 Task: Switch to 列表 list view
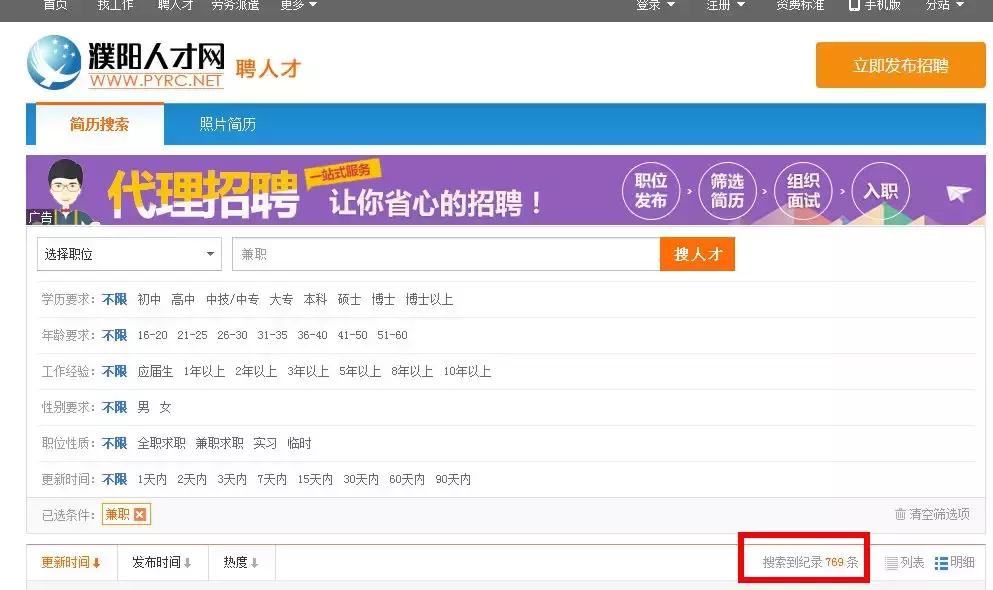coord(903,562)
